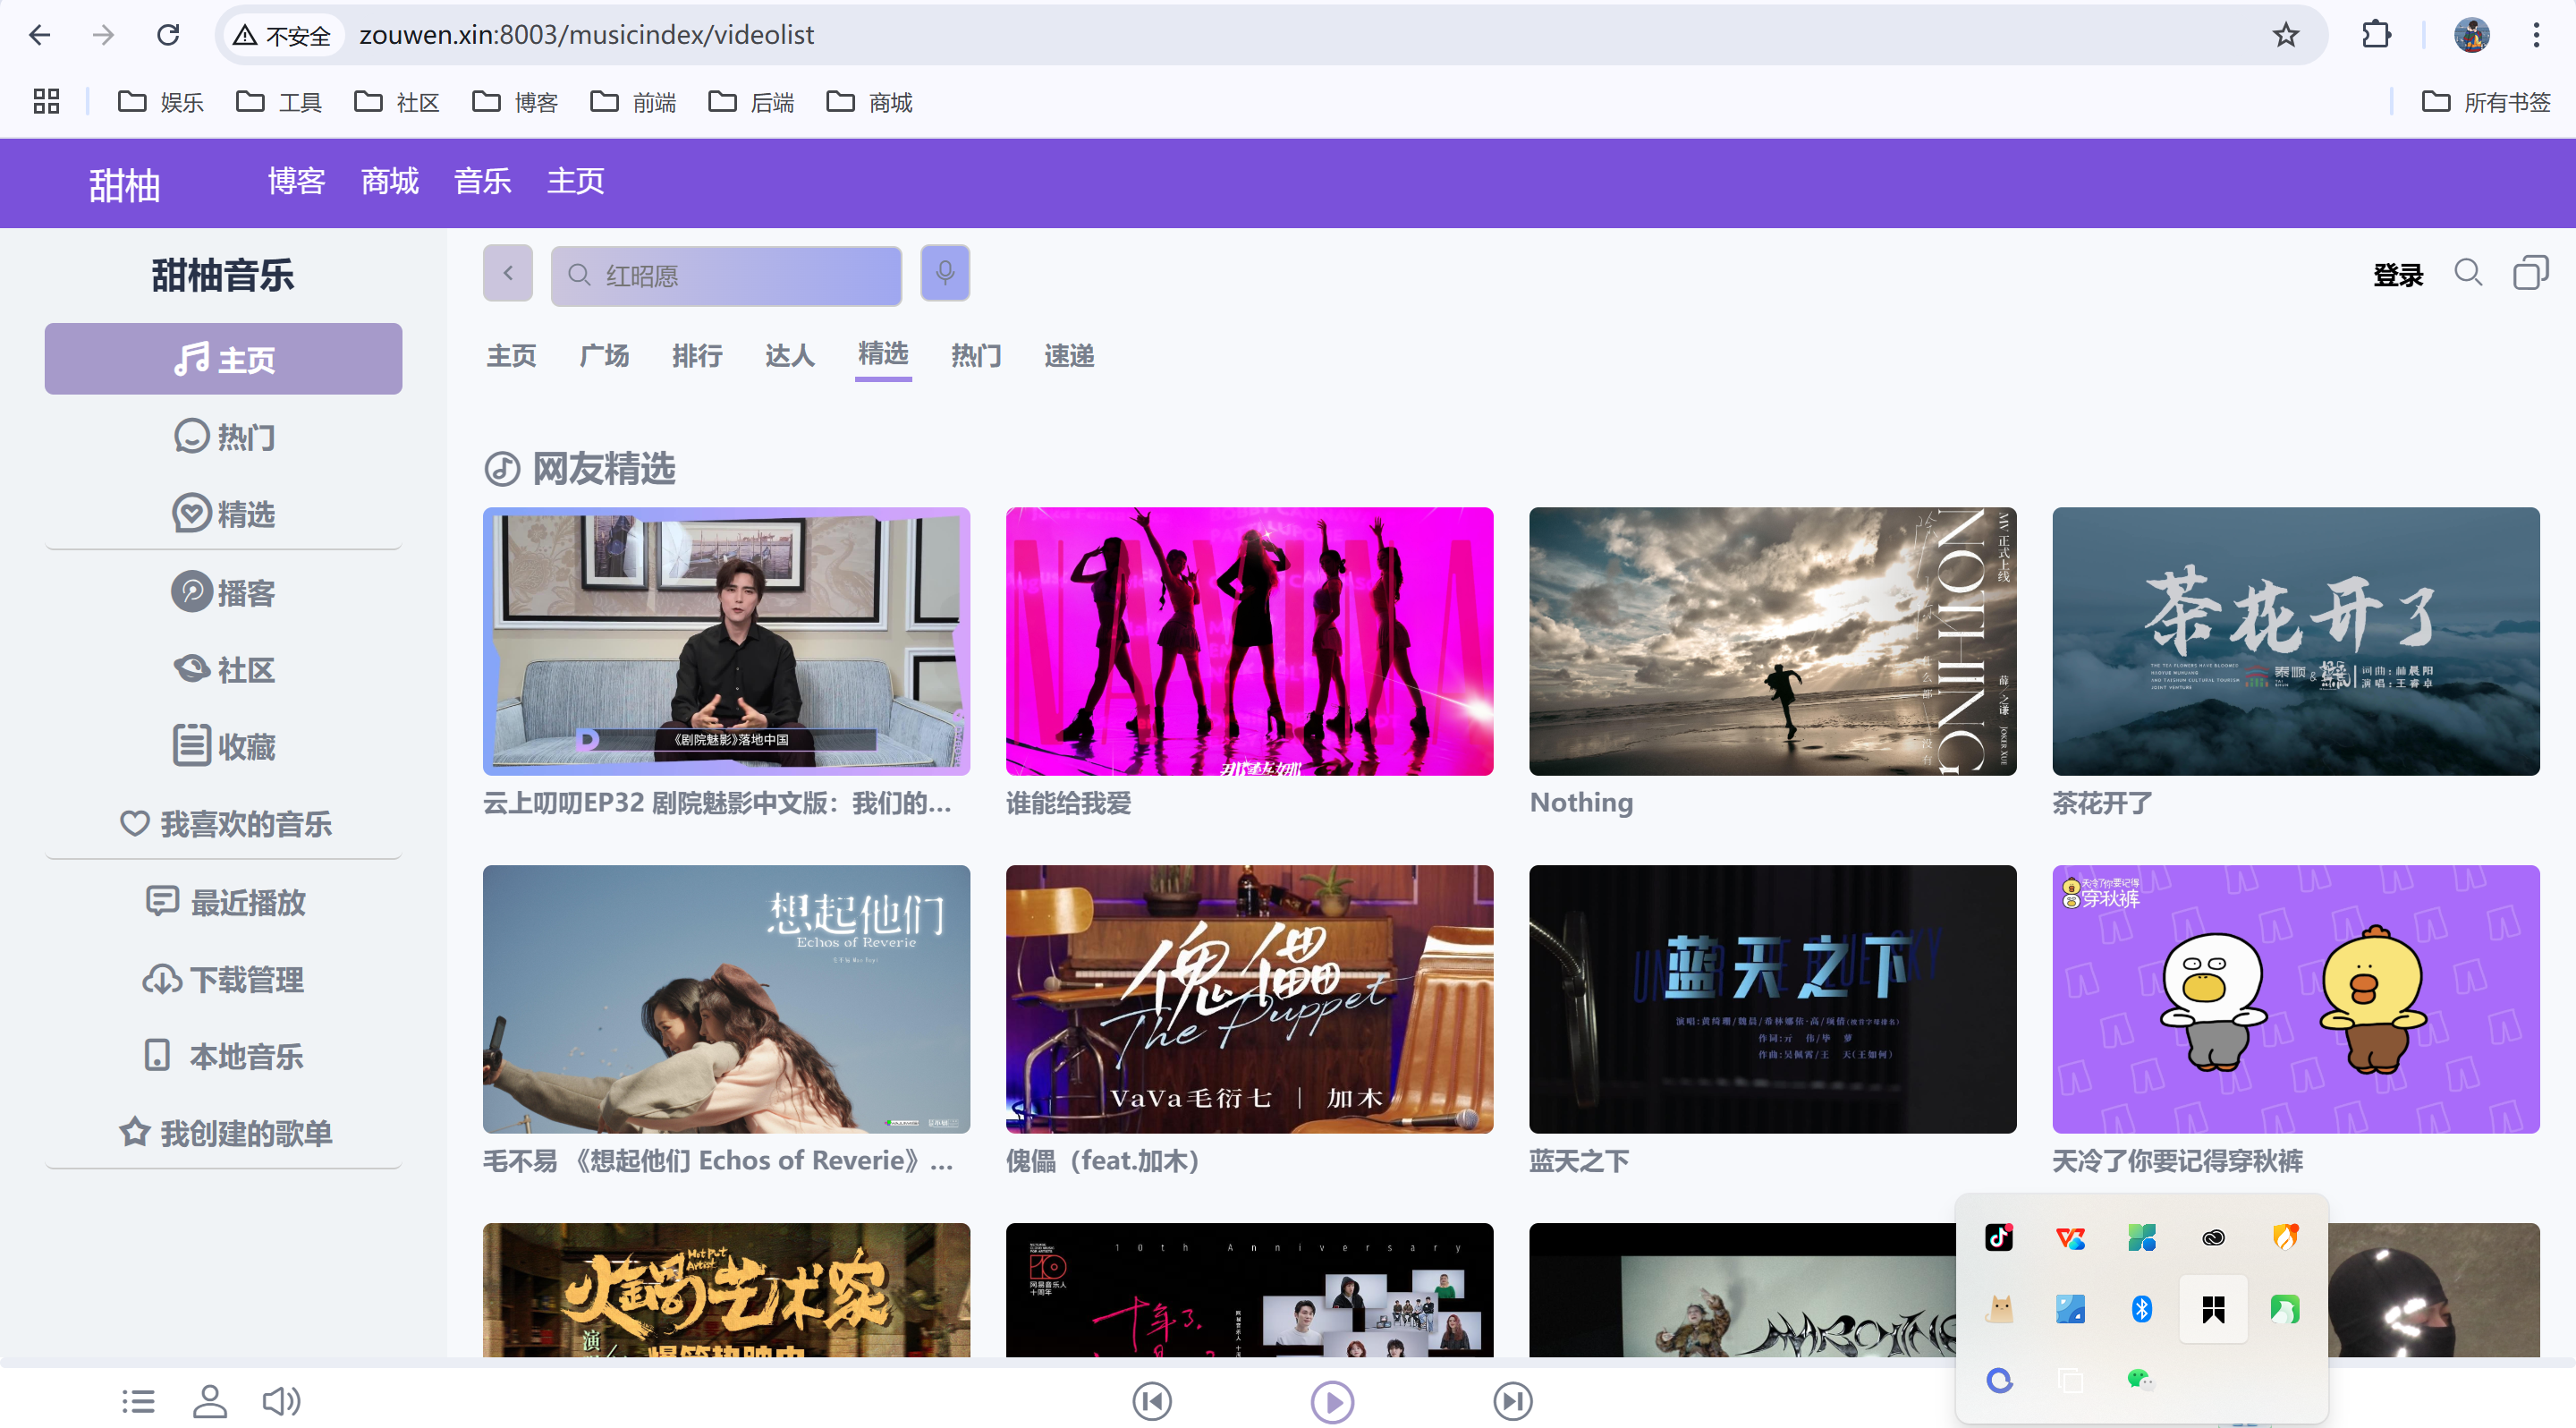The height and width of the screenshot is (1428, 2576).
Task: Open the 蓝天之下 video thumbnail
Action: point(1772,999)
